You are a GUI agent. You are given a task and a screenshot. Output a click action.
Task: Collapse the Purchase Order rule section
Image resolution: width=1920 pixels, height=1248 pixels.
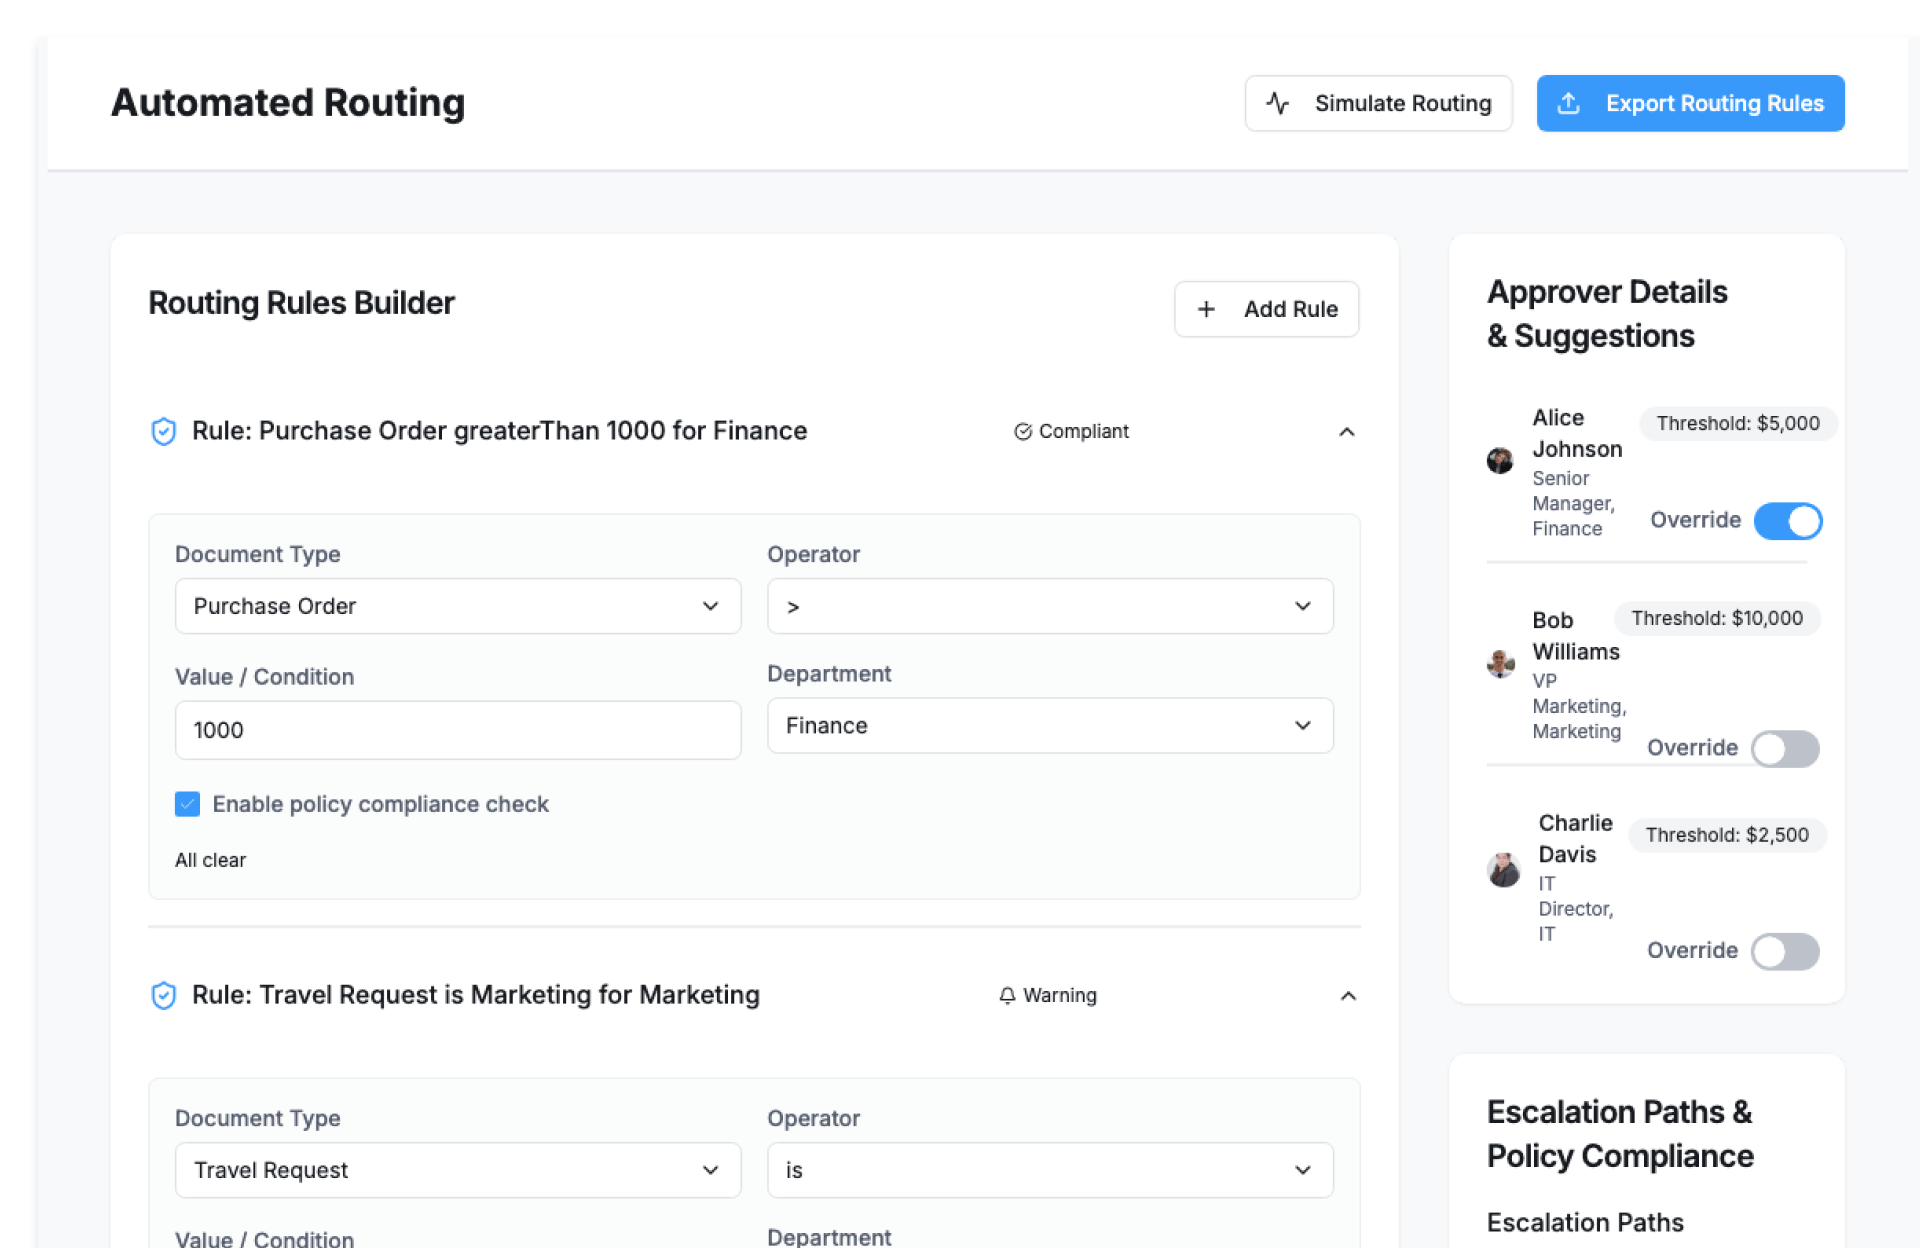[x=1346, y=432]
